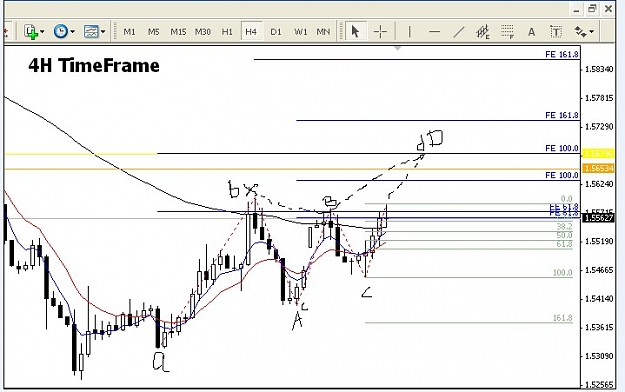Viewport: 625px width, 392px height.
Task: Choose the Horizontal Line drawing tool
Action: pyautogui.click(x=434, y=32)
